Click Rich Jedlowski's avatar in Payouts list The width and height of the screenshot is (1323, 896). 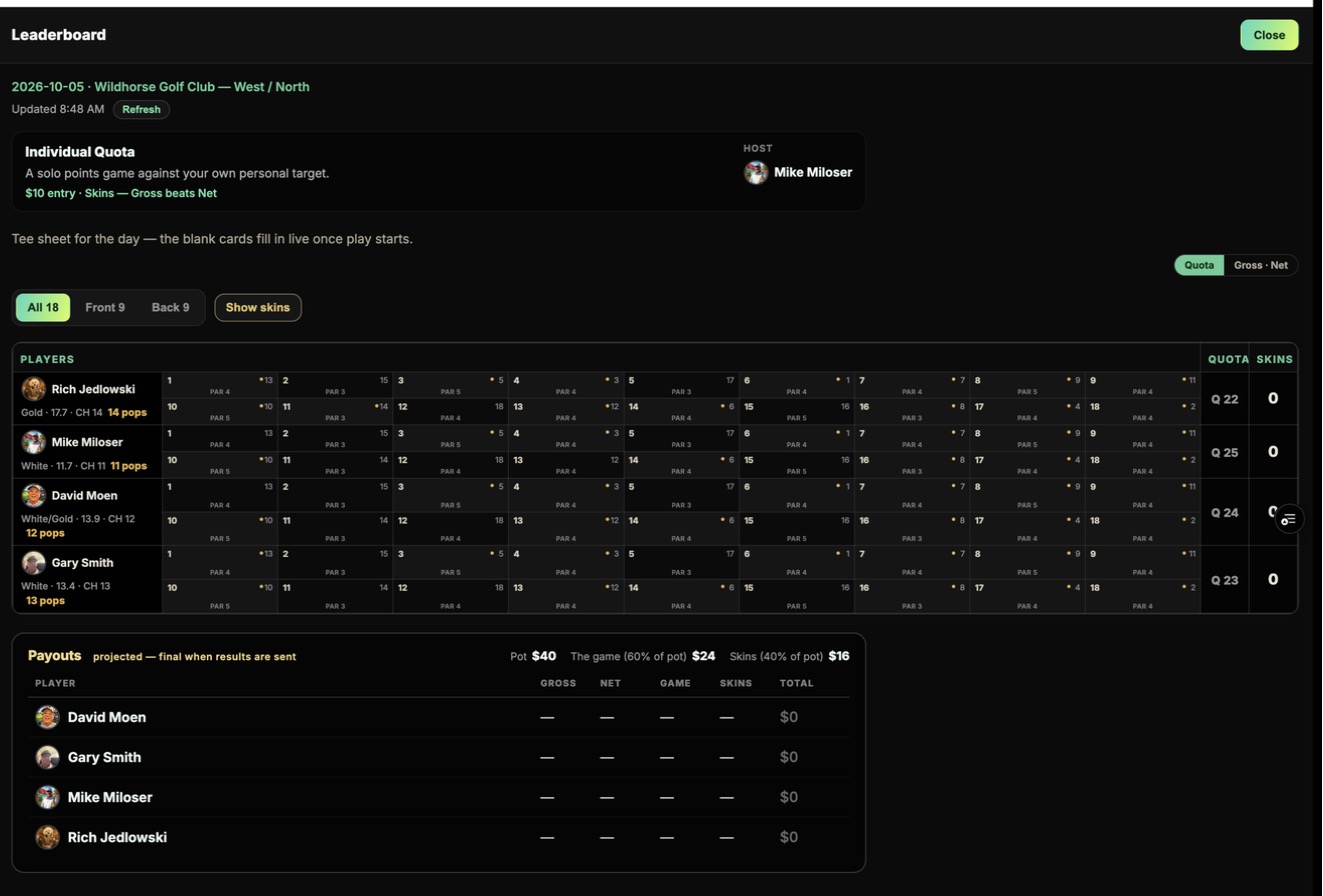[x=47, y=837]
